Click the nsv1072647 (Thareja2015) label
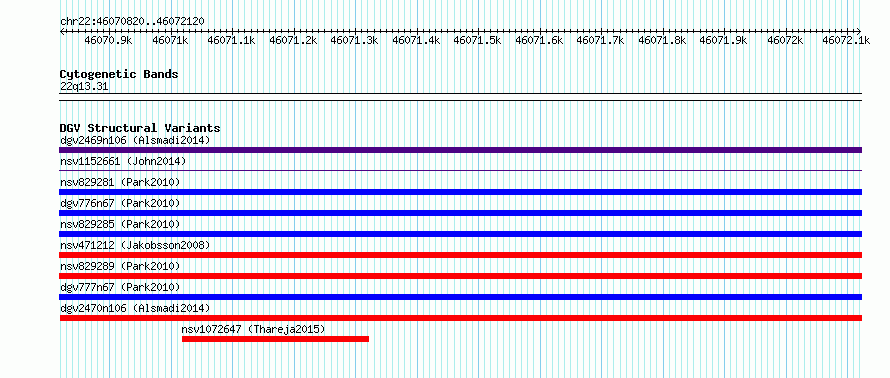This screenshot has height=378, width=890. coord(253,329)
